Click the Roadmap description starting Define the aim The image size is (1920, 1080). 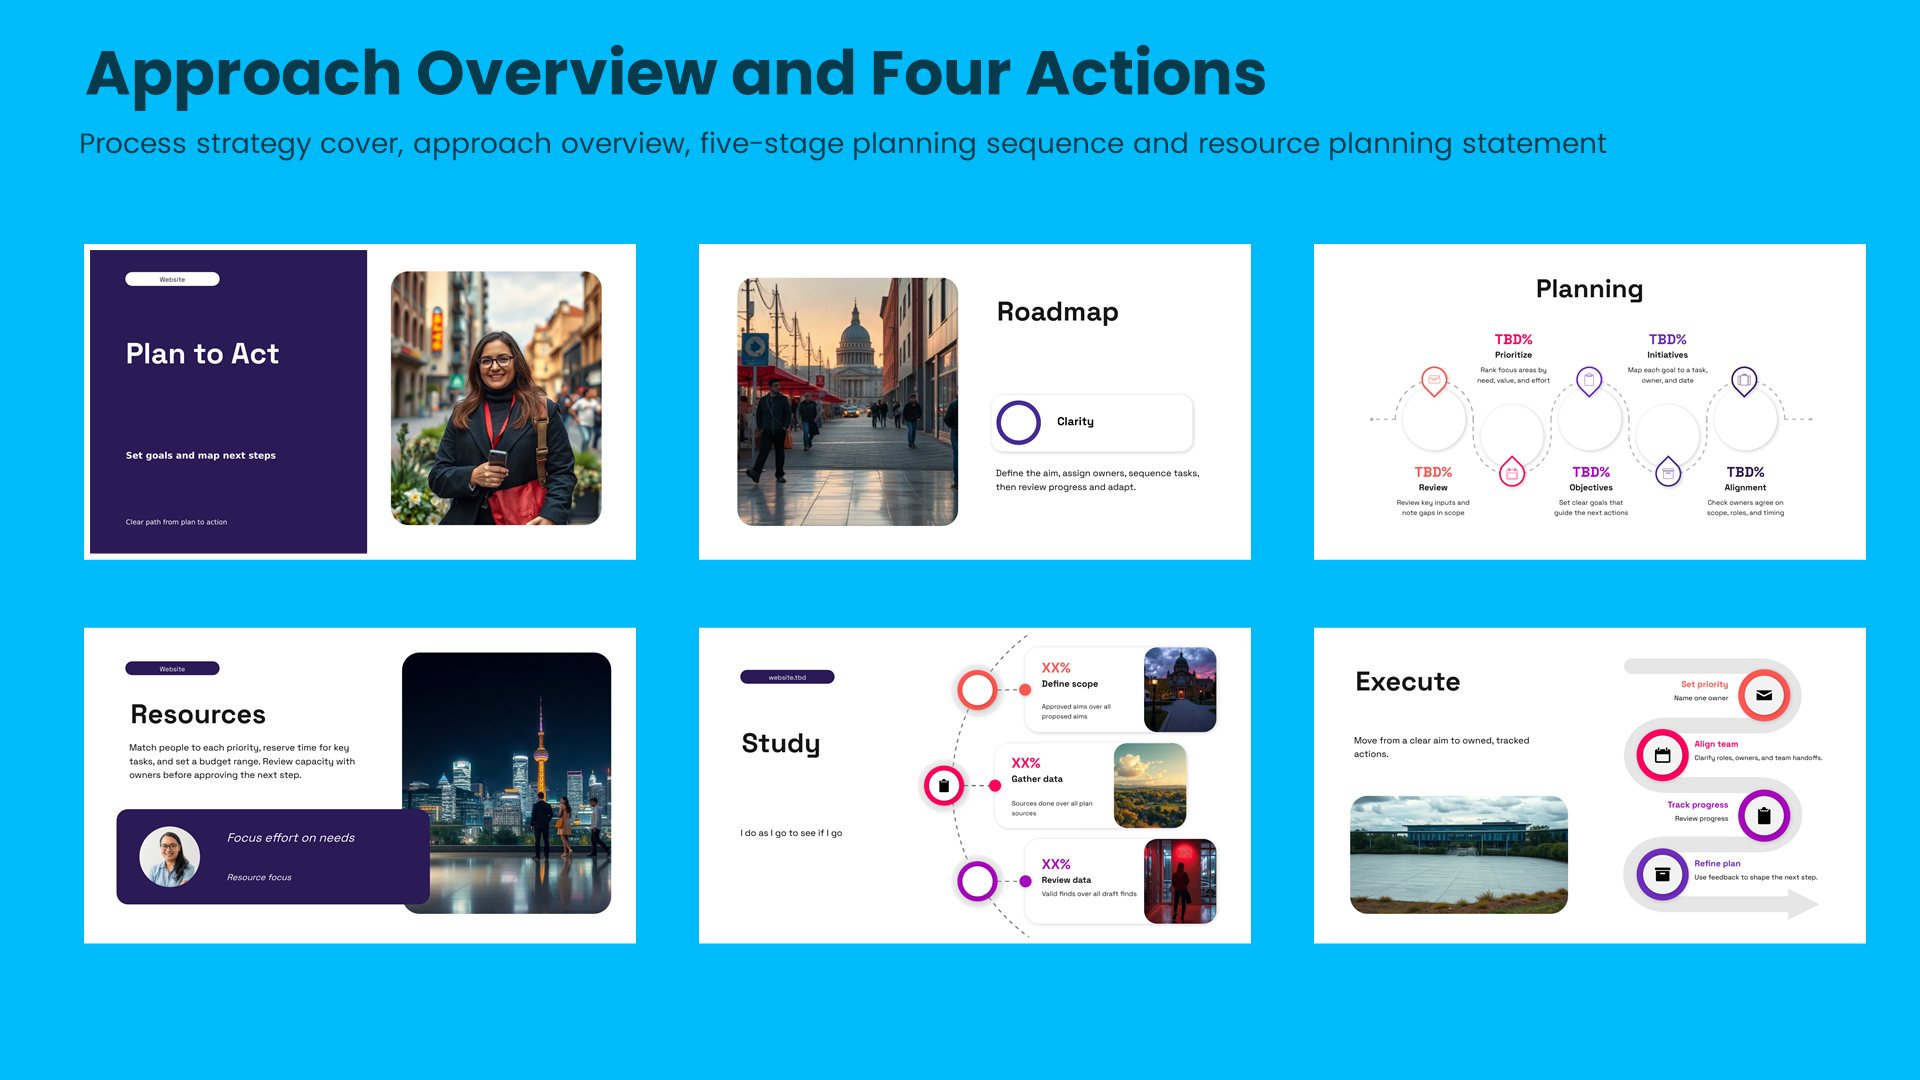[1097, 480]
